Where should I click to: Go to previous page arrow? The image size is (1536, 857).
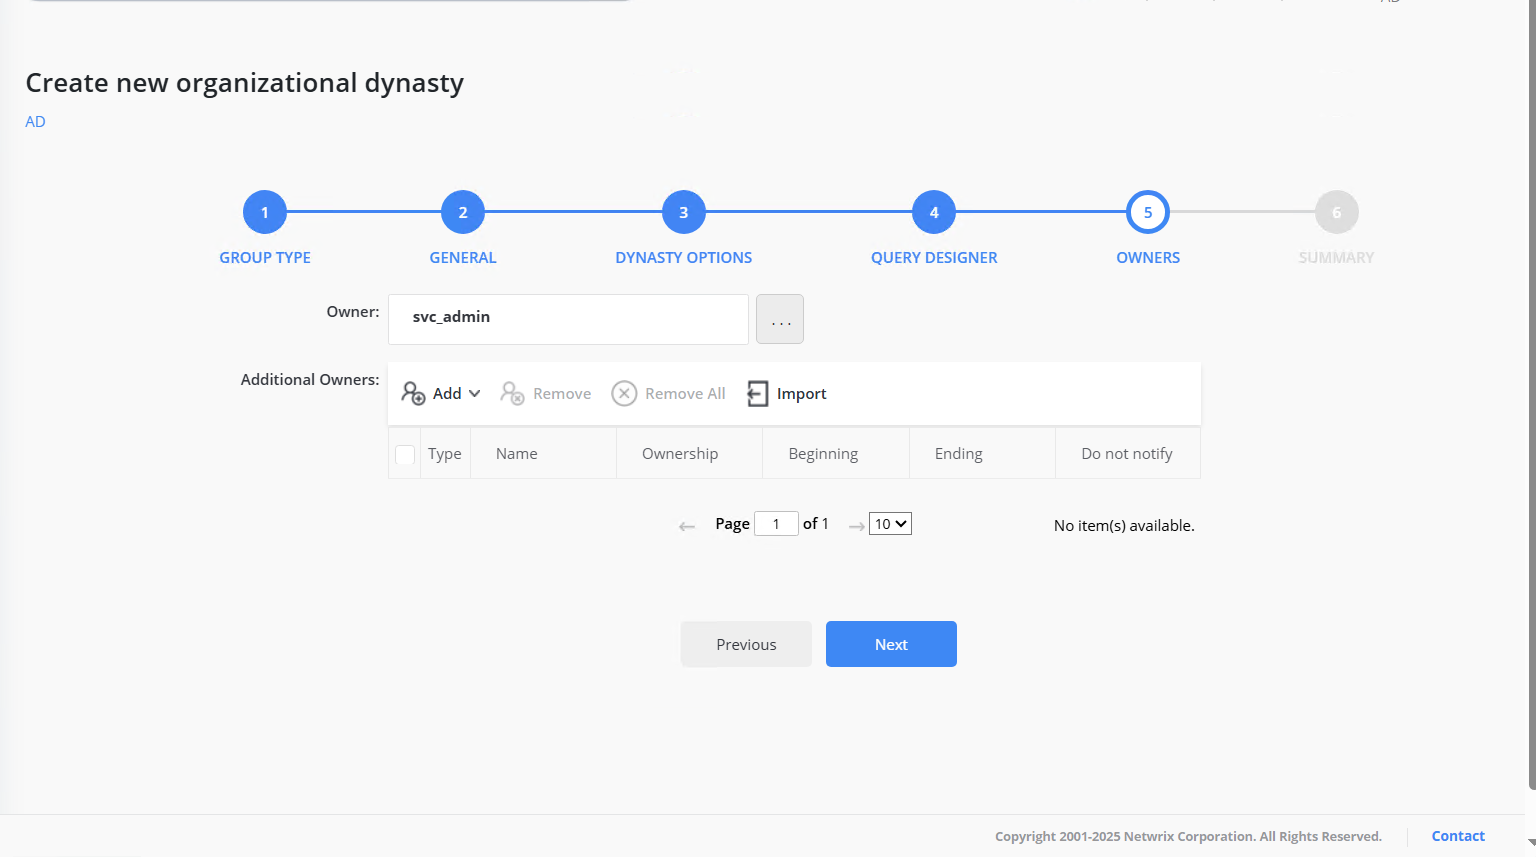(x=687, y=526)
